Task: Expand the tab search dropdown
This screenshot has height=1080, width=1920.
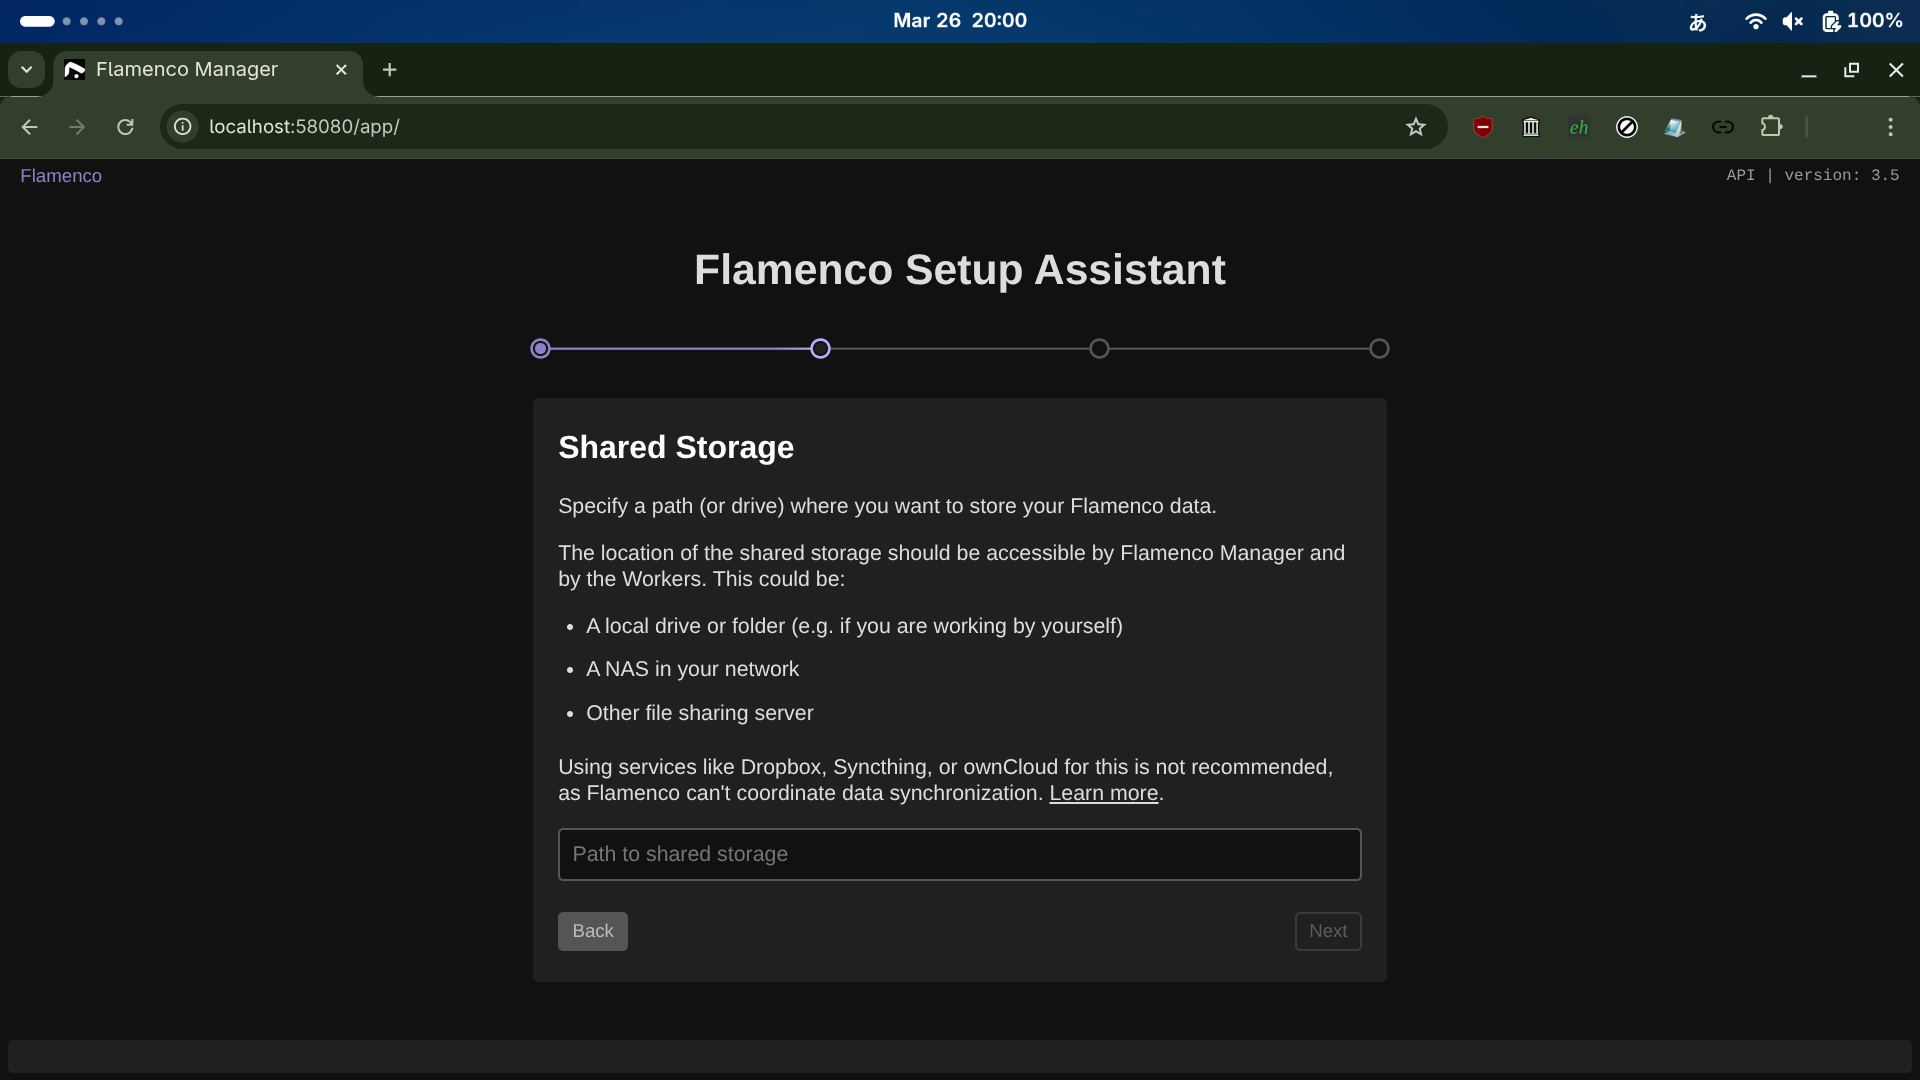Action: (x=27, y=70)
